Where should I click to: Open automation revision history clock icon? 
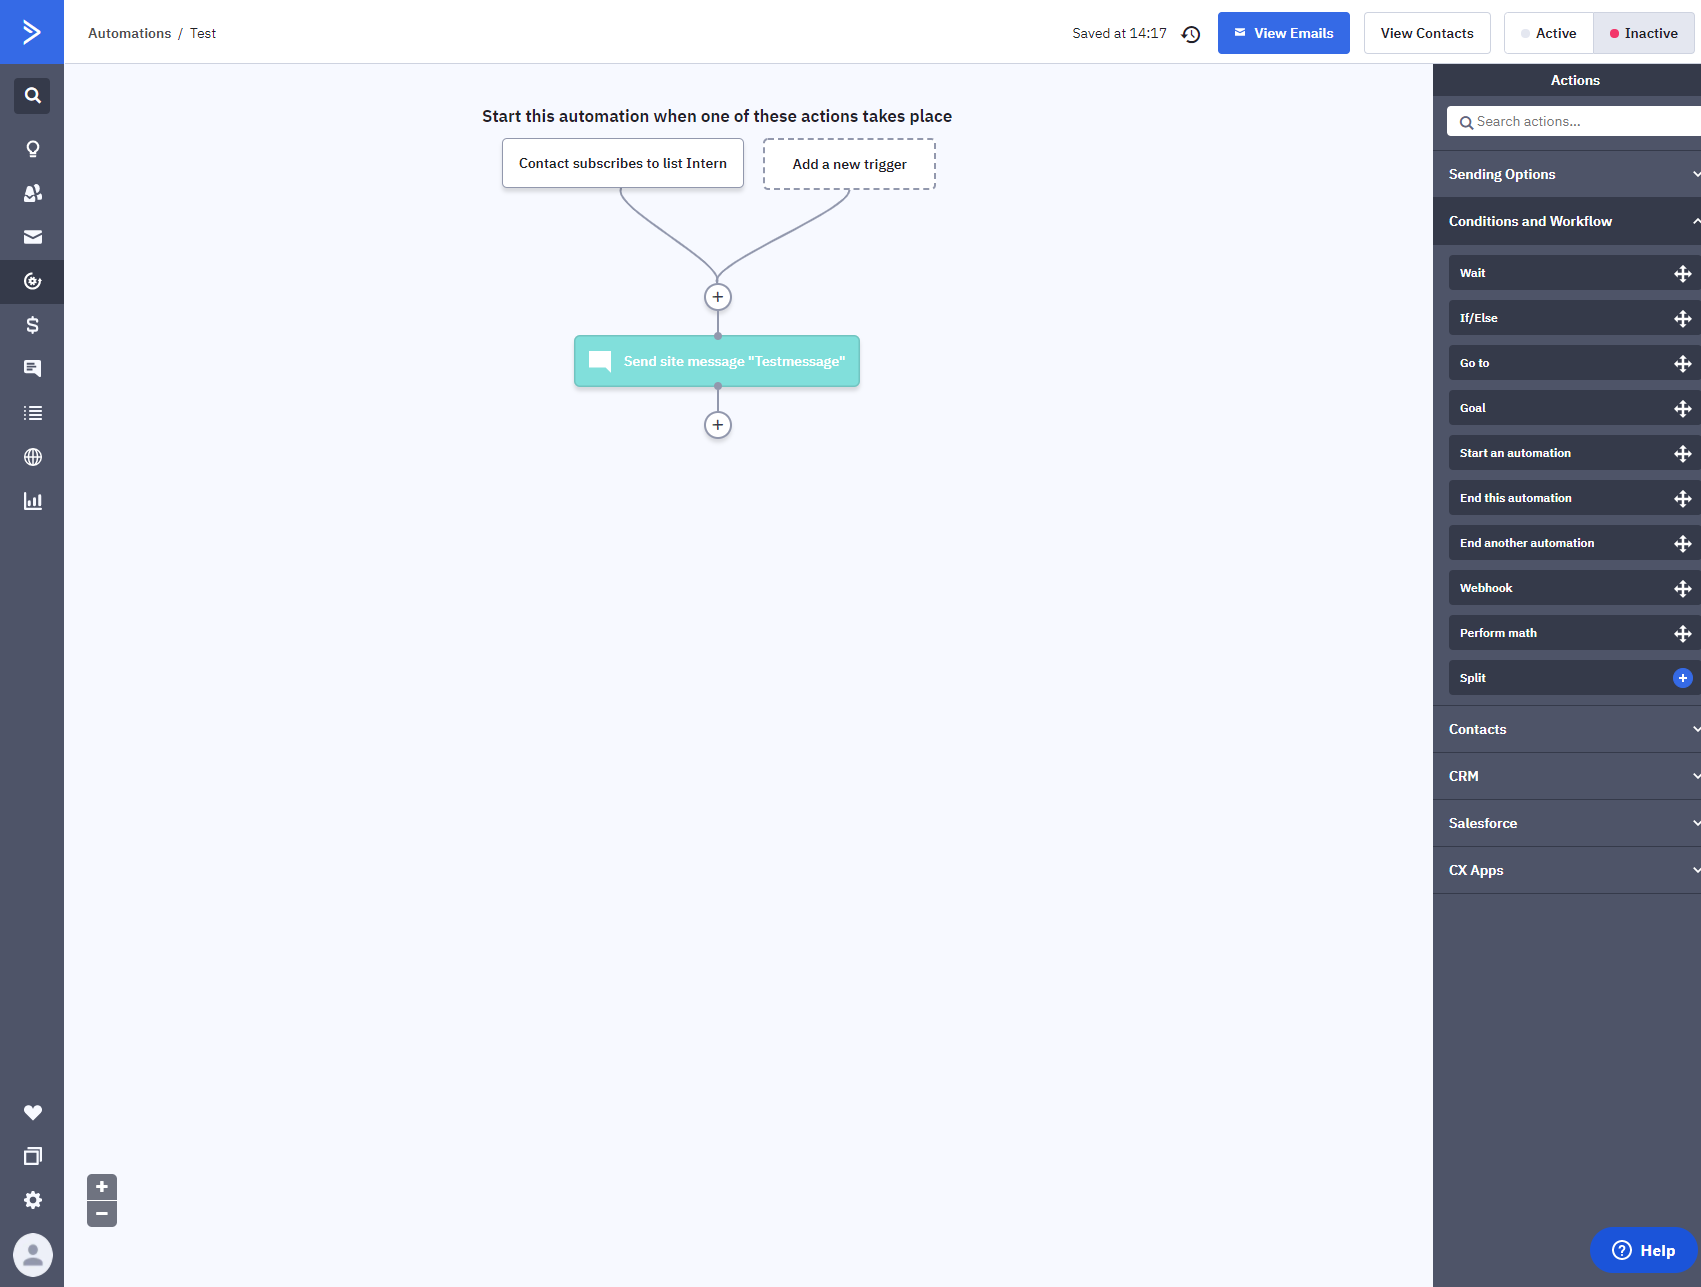click(1190, 34)
